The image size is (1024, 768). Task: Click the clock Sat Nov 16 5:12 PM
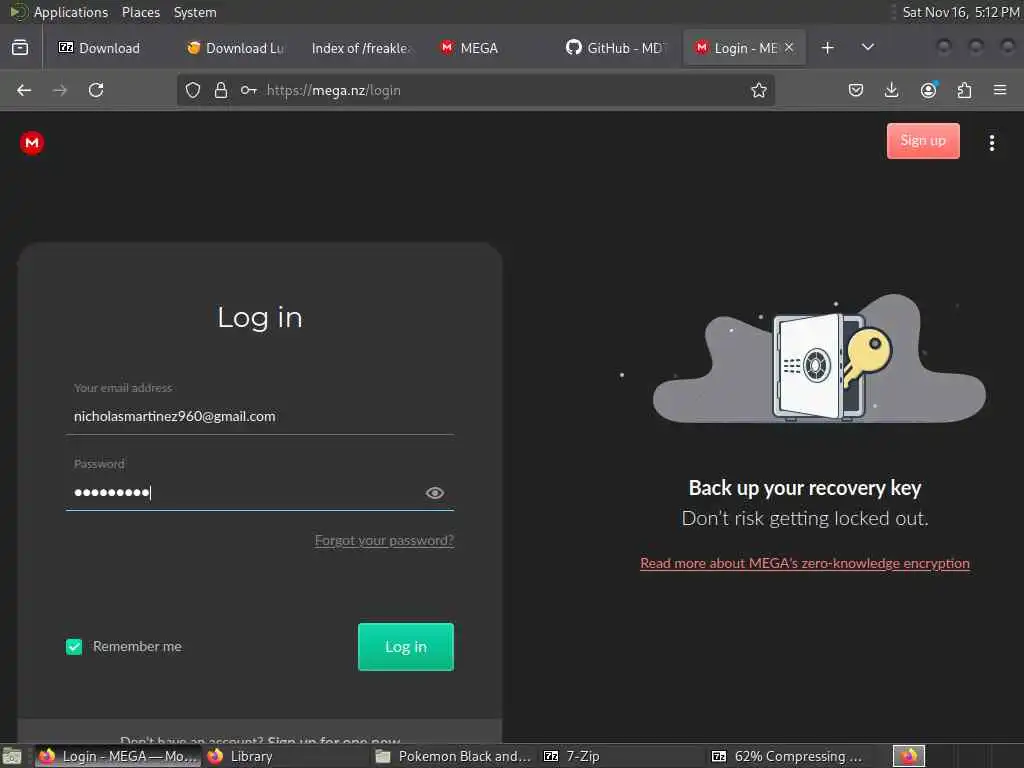point(961,12)
